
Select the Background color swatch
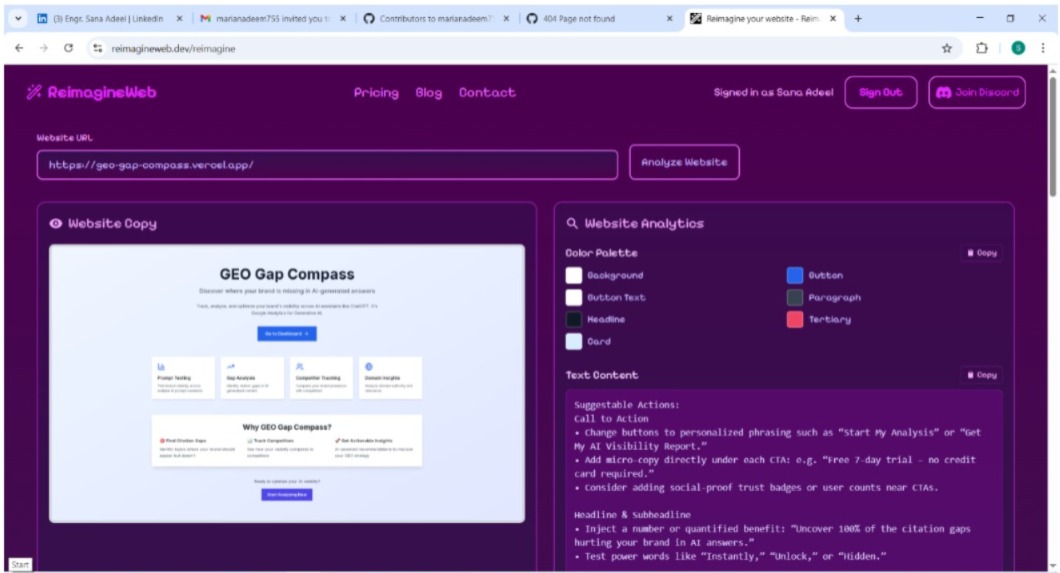click(573, 275)
